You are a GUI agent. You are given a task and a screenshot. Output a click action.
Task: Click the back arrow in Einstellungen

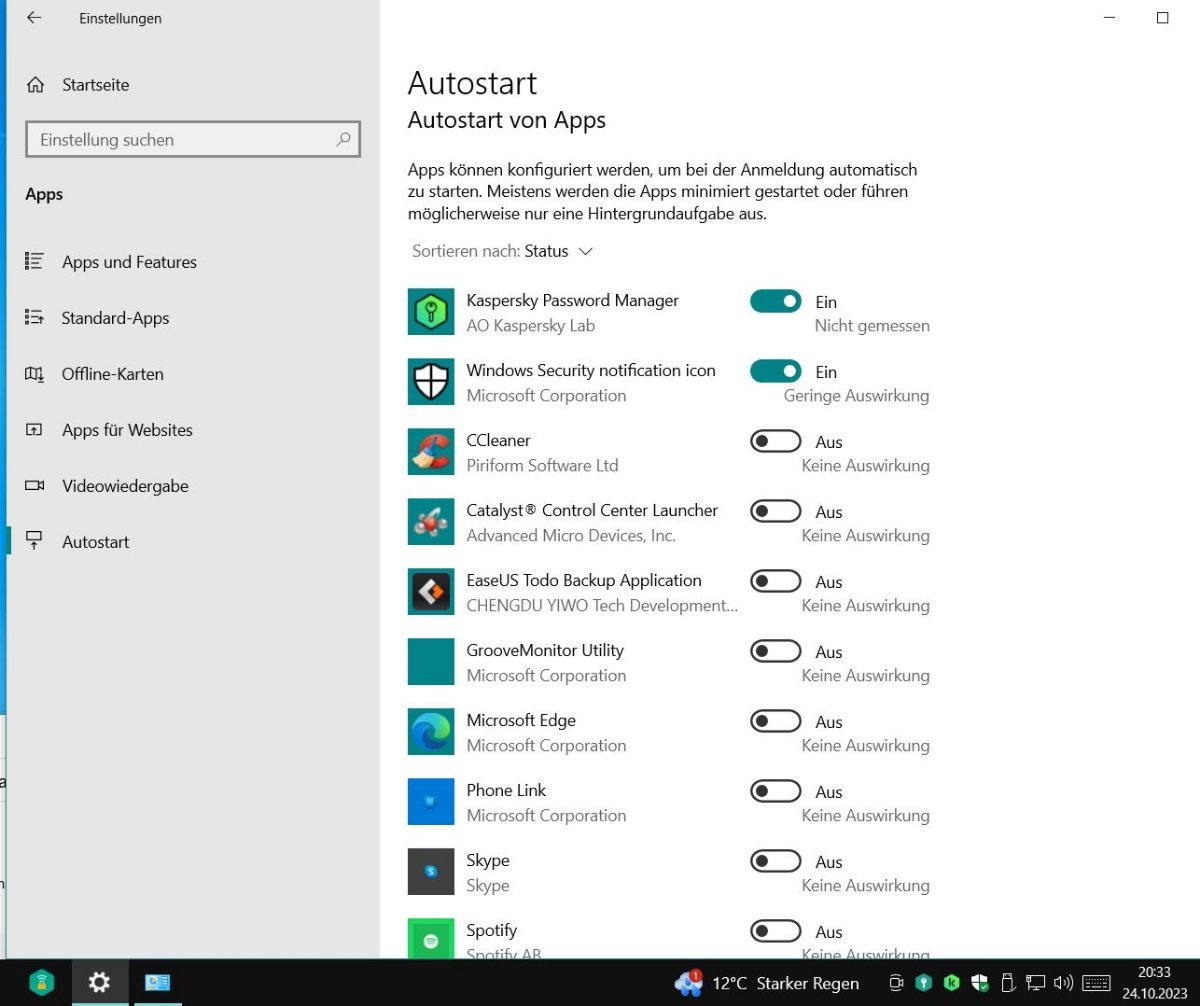pyautogui.click(x=34, y=18)
